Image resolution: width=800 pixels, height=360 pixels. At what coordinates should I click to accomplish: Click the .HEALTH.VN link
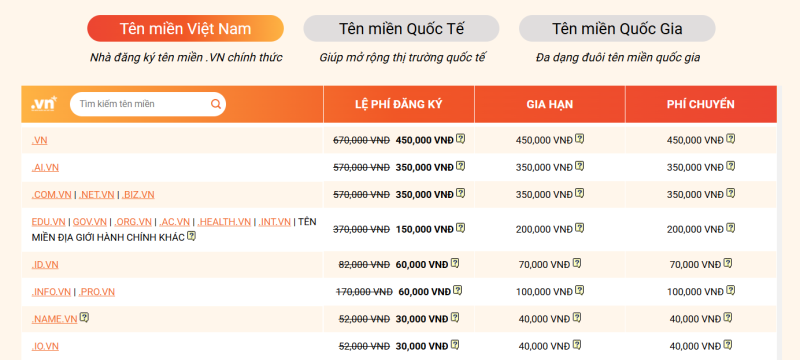coord(224,222)
